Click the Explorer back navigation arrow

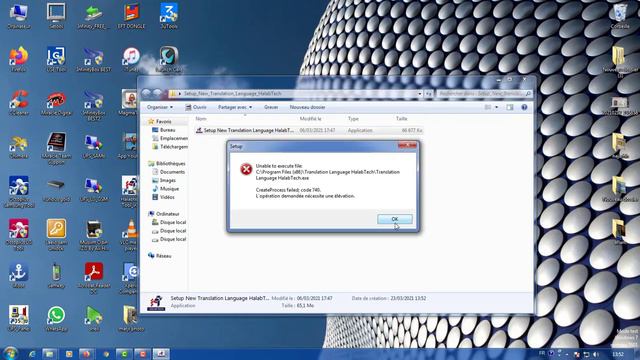pos(146,93)
